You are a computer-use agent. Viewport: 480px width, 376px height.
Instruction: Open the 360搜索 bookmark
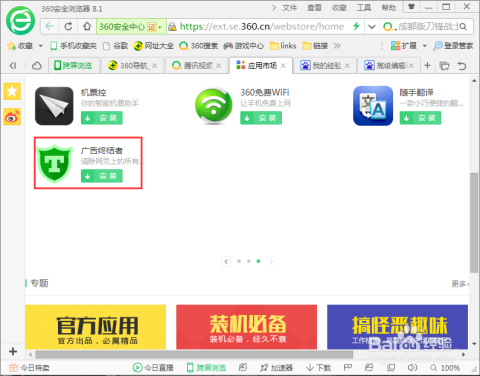pos(199,46)
